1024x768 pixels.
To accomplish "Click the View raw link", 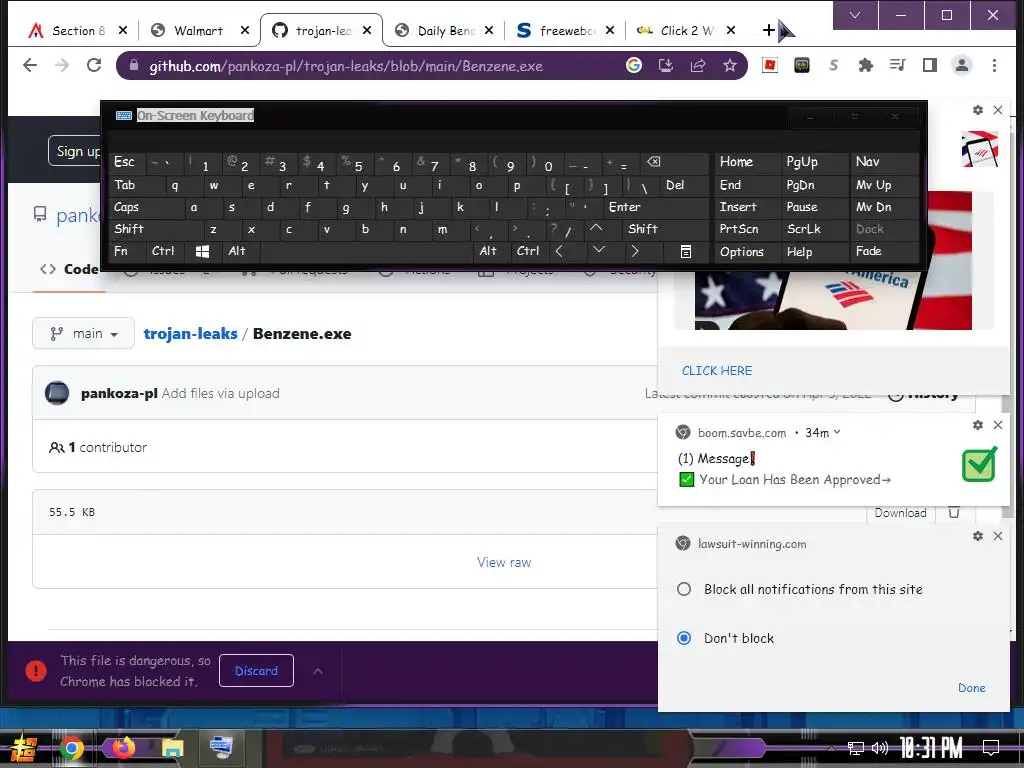I will [504, 562].
